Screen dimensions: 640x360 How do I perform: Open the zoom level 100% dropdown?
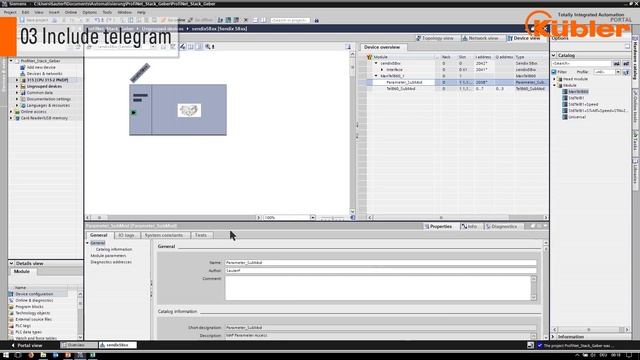313,218
